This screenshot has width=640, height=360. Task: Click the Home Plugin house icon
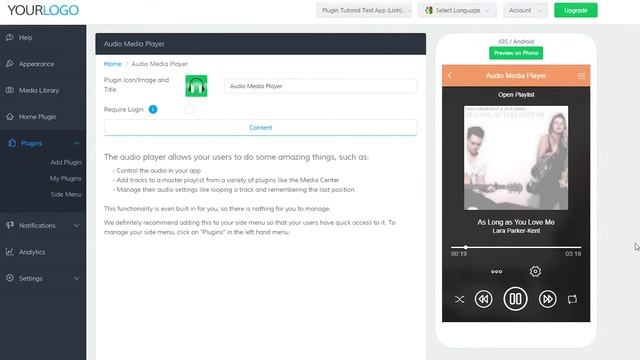(10, 117)
